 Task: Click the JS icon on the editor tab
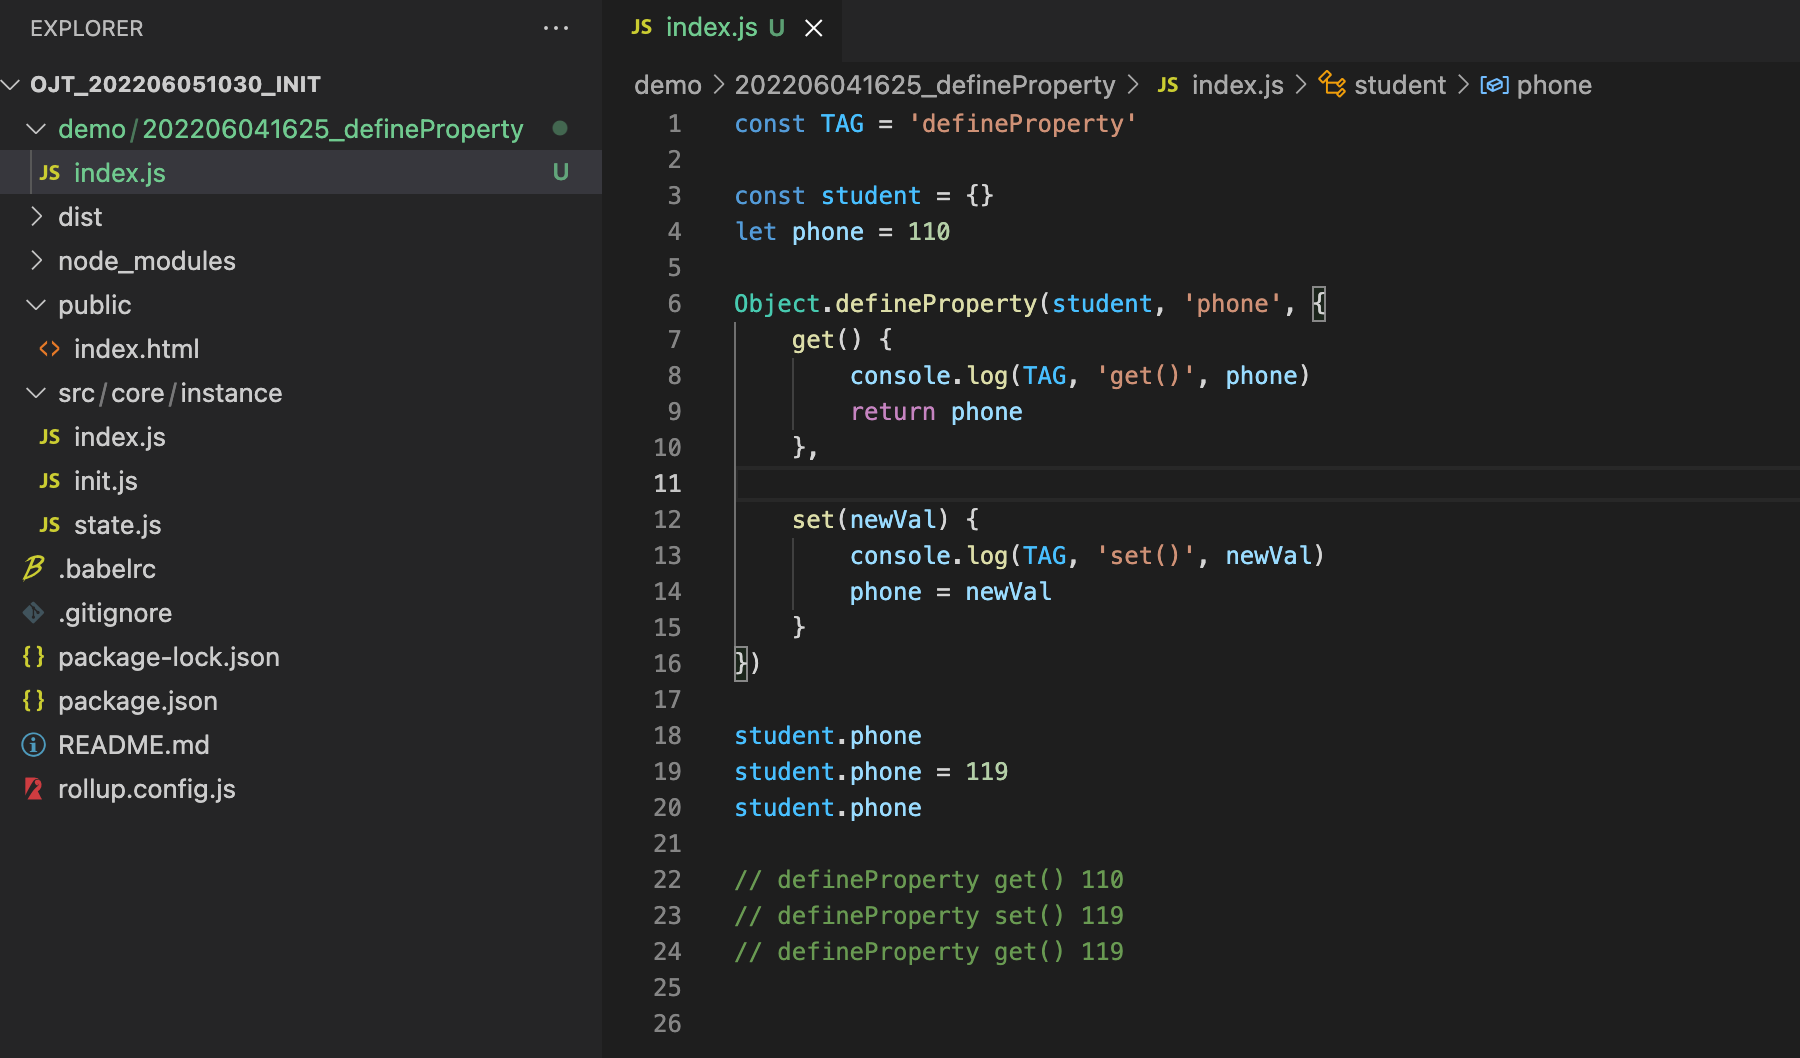[x=642, y=27]
